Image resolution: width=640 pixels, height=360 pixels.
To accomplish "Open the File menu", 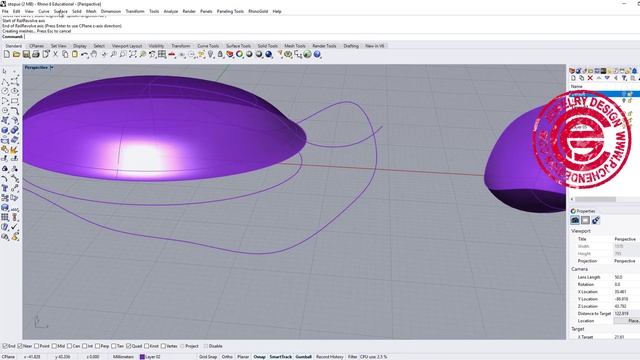I will coord(5,11).
